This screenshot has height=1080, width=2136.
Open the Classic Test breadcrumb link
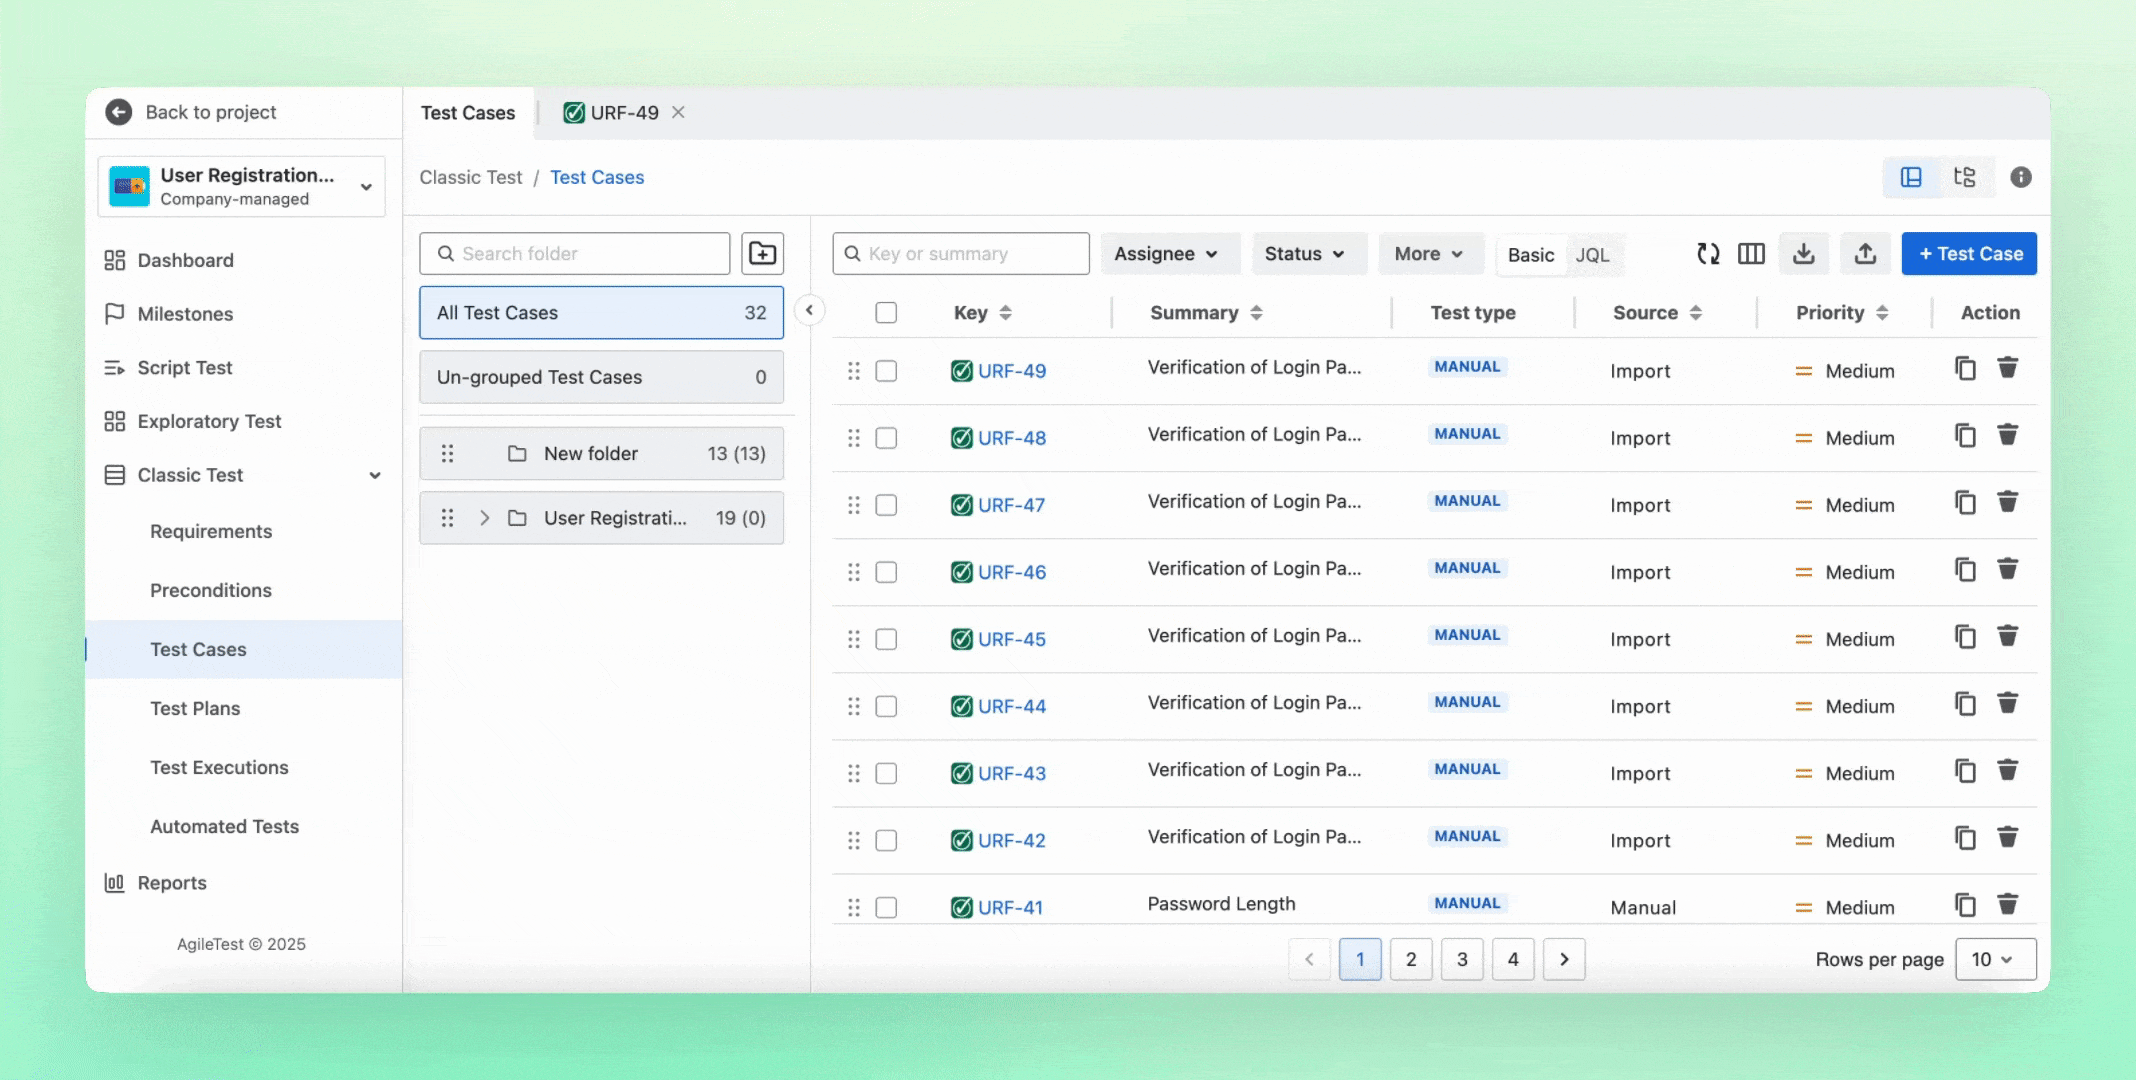pos(470,177)
